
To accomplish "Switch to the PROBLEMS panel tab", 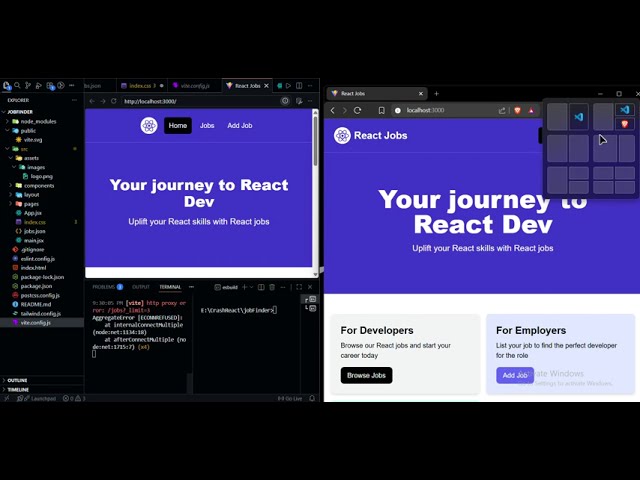I will [x=107, y=287].
